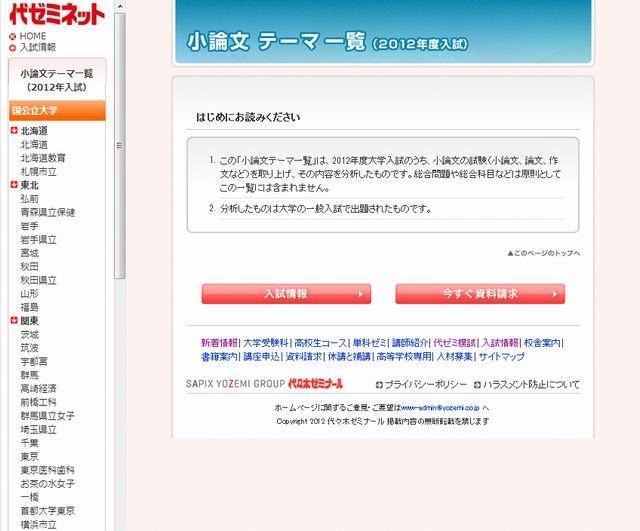Select 茨城 university

pos(29,335)
